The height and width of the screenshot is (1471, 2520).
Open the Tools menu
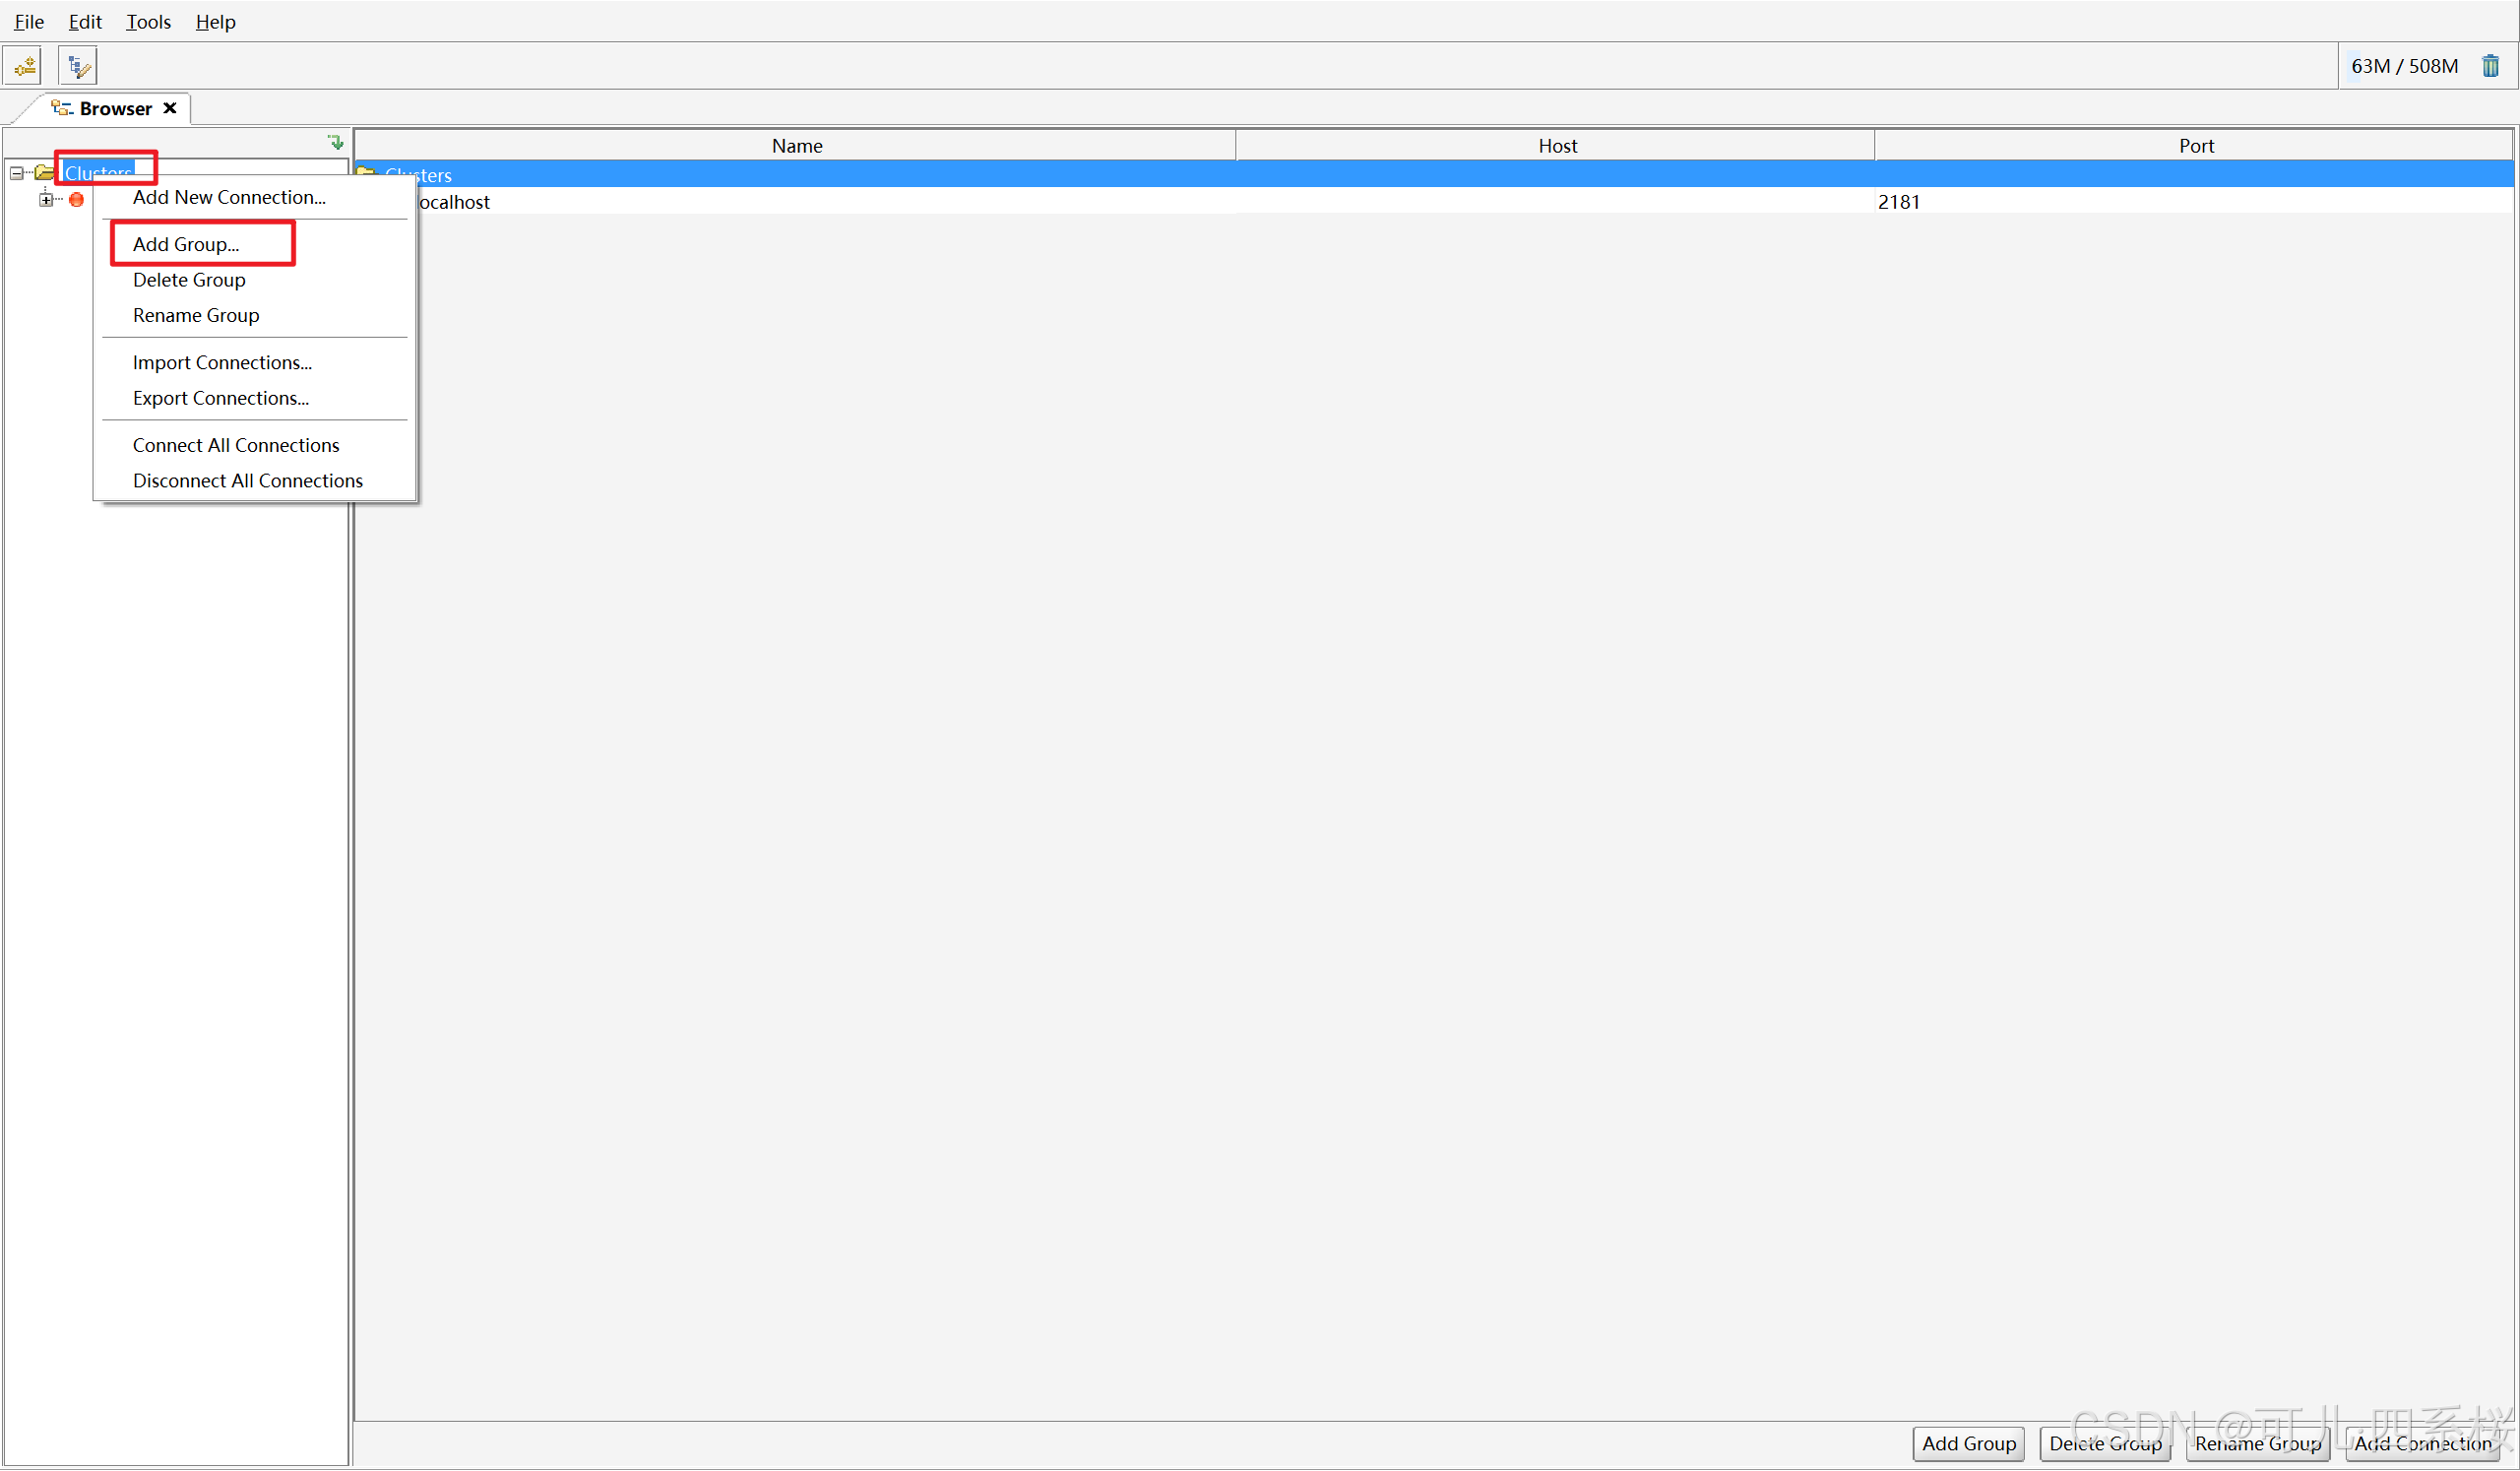148,21
